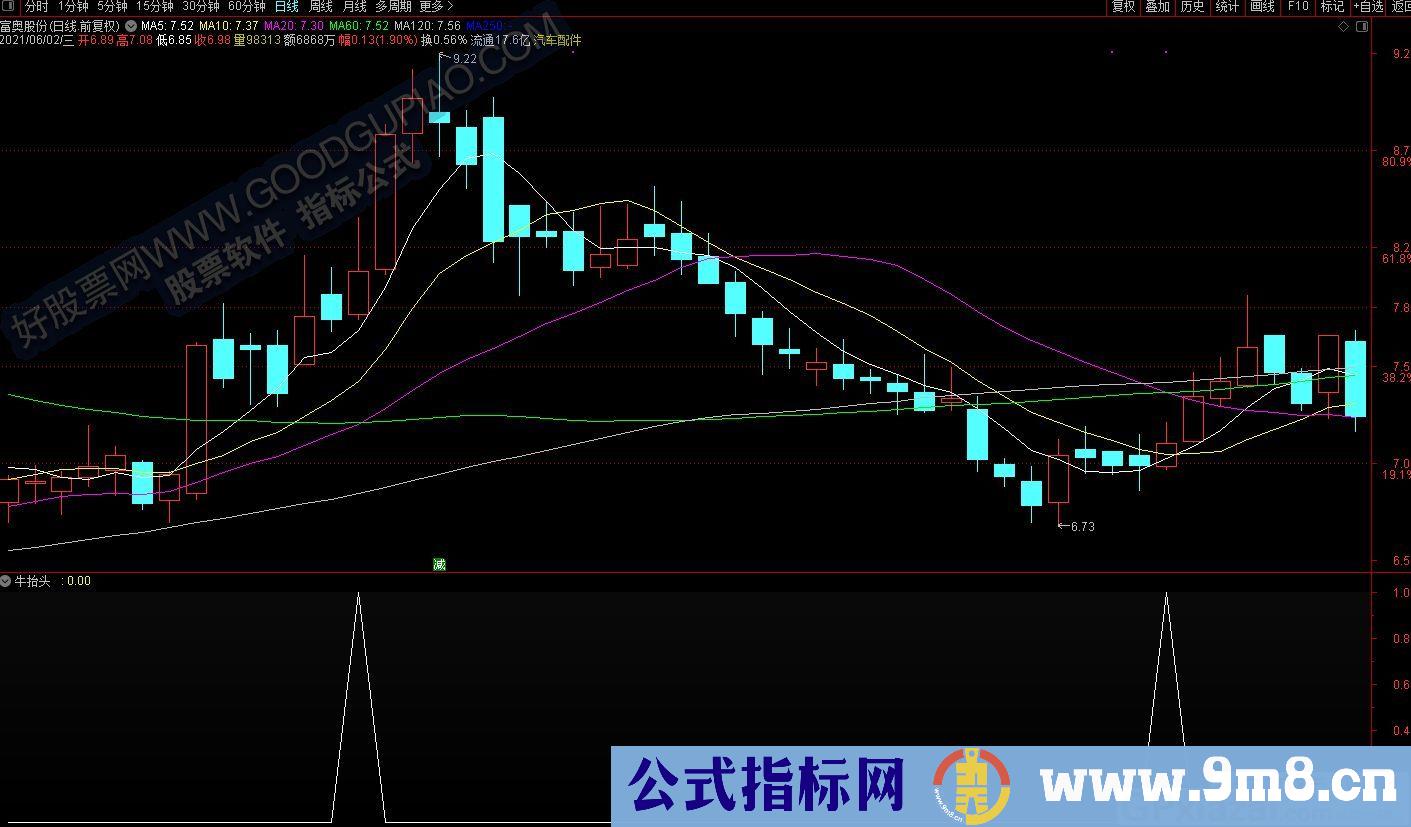Open the 统计 statistics button
This screenshot has width=1411, height=827.
tap(1227, 6)
